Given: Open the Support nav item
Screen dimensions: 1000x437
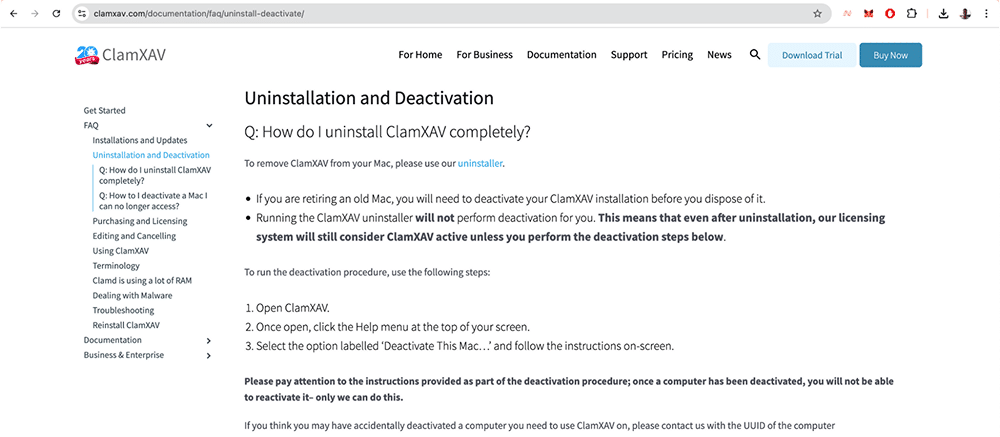Looking at the screenshot, I should (x=629, y=55).
